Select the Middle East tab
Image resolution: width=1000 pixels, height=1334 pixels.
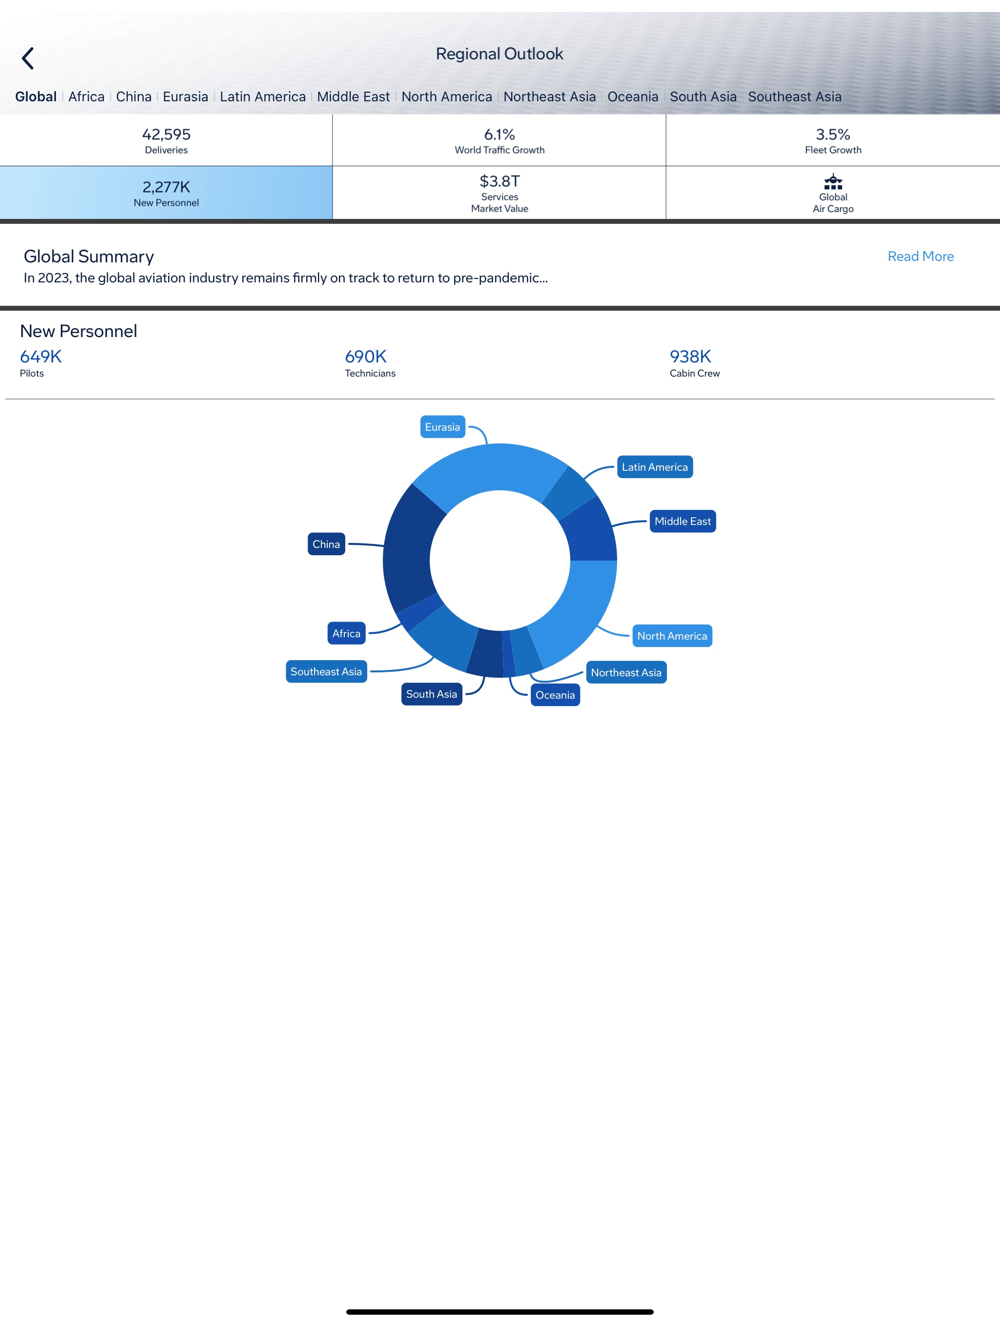pos(353,97)
